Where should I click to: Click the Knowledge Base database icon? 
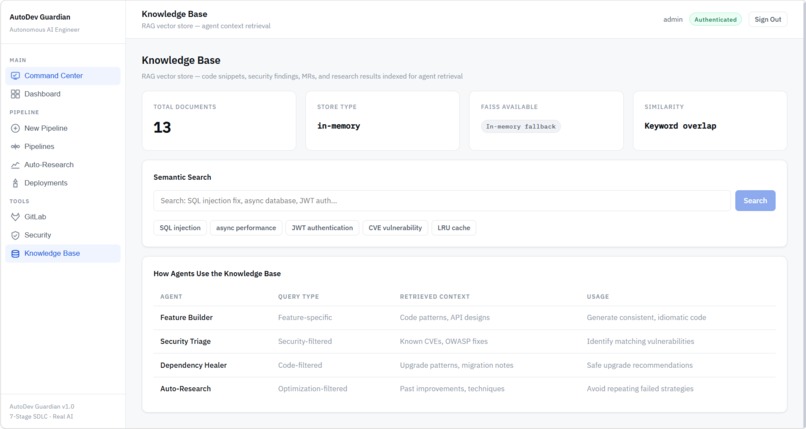point(15,253)
